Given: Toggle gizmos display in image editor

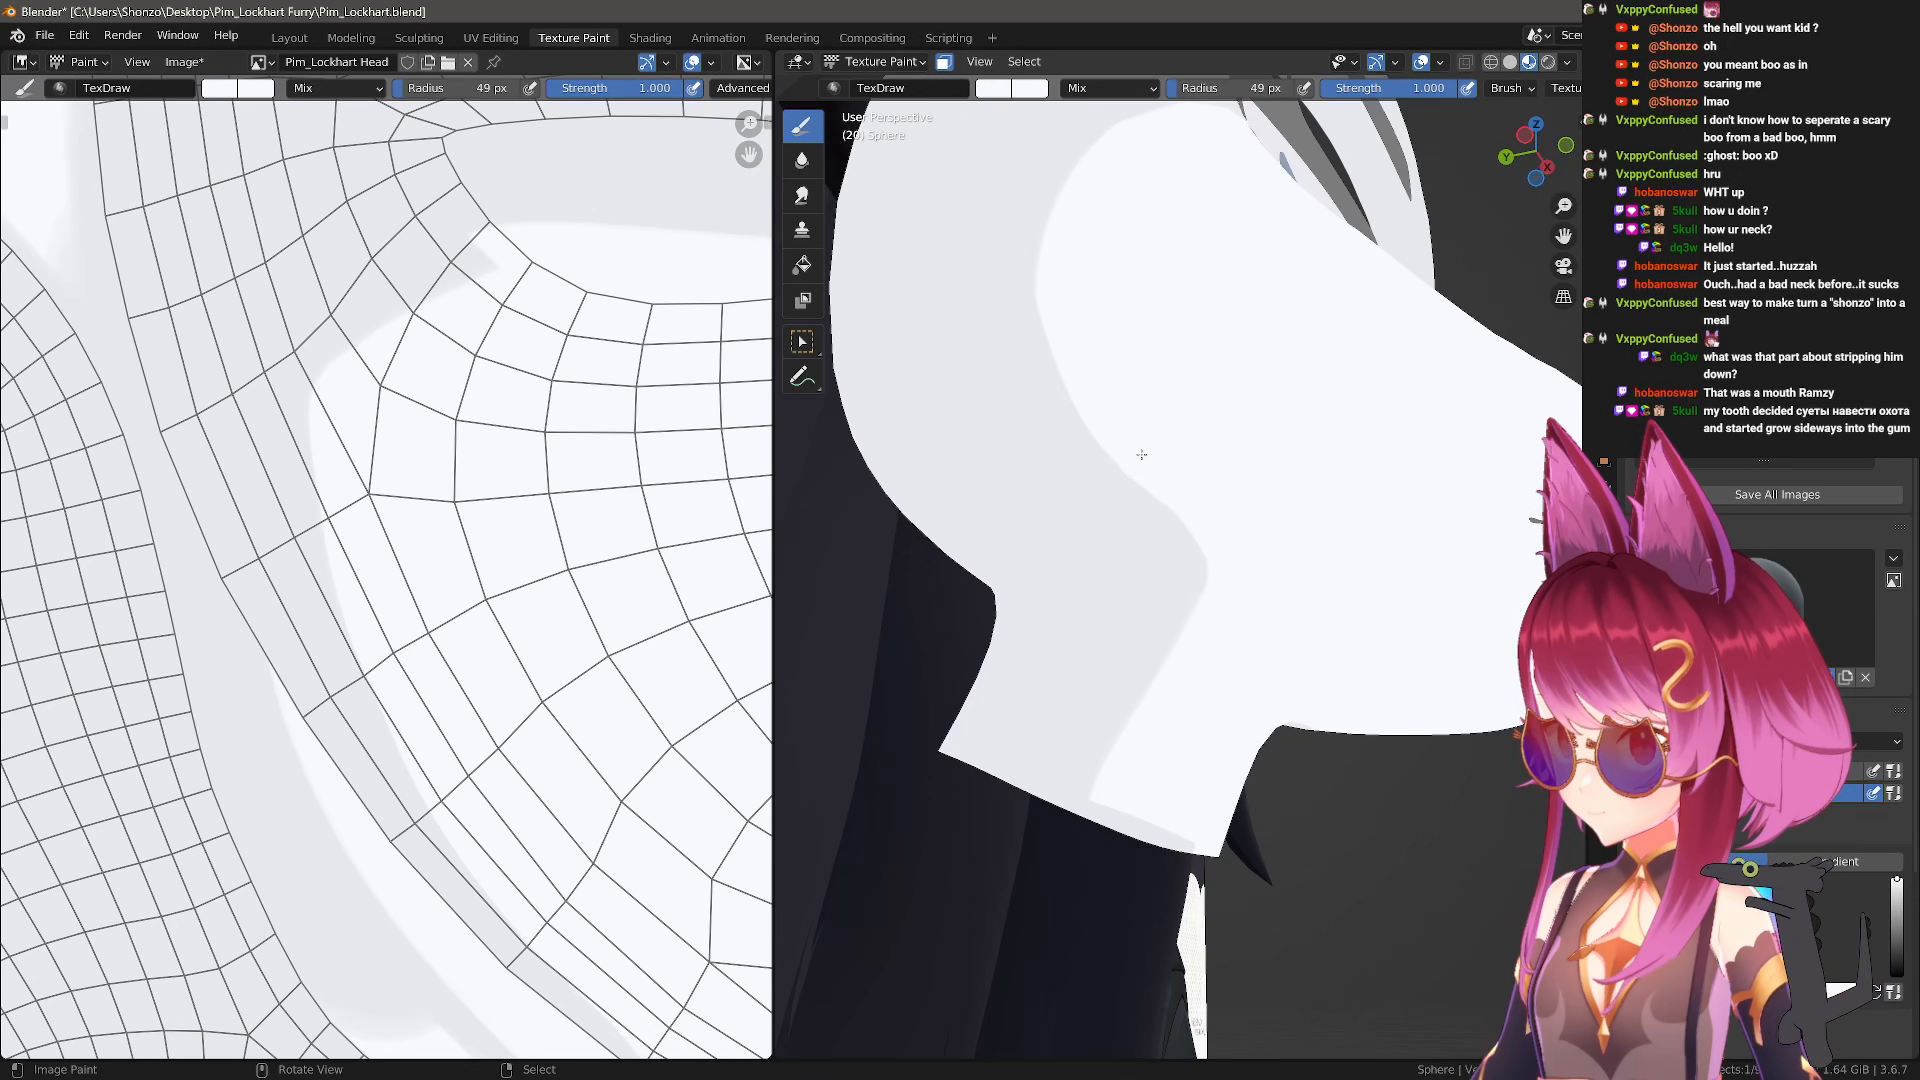Looking at the screenshot, I should (x=647, y=62).
